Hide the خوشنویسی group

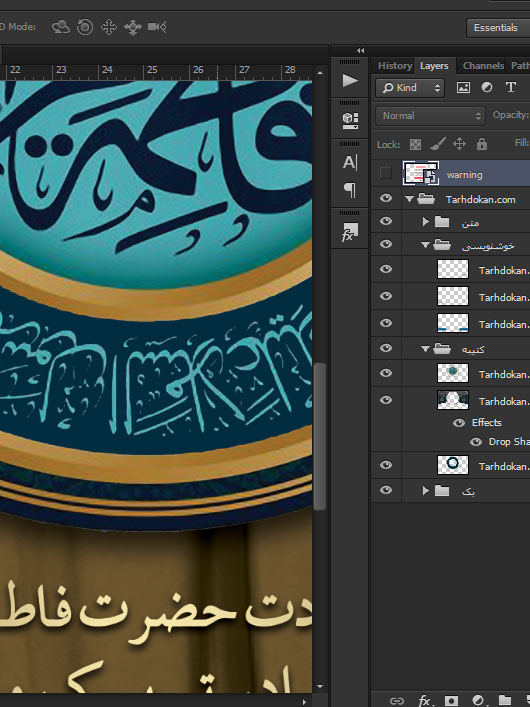(x=386, y=244)
